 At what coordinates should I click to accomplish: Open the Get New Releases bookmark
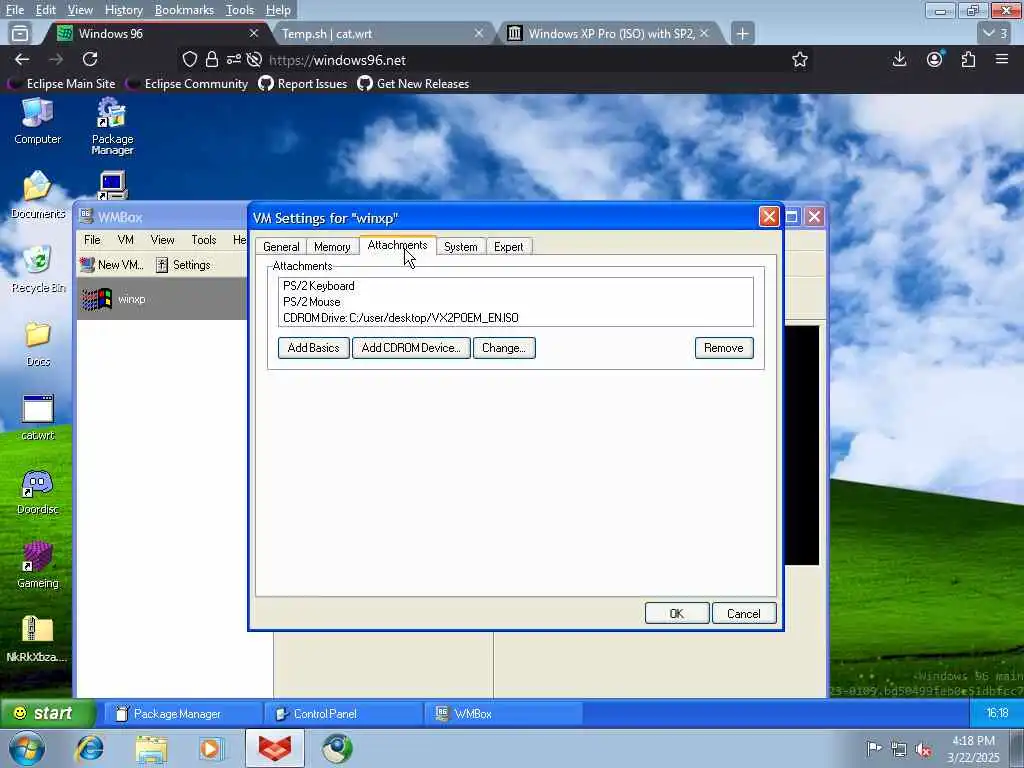413,84
